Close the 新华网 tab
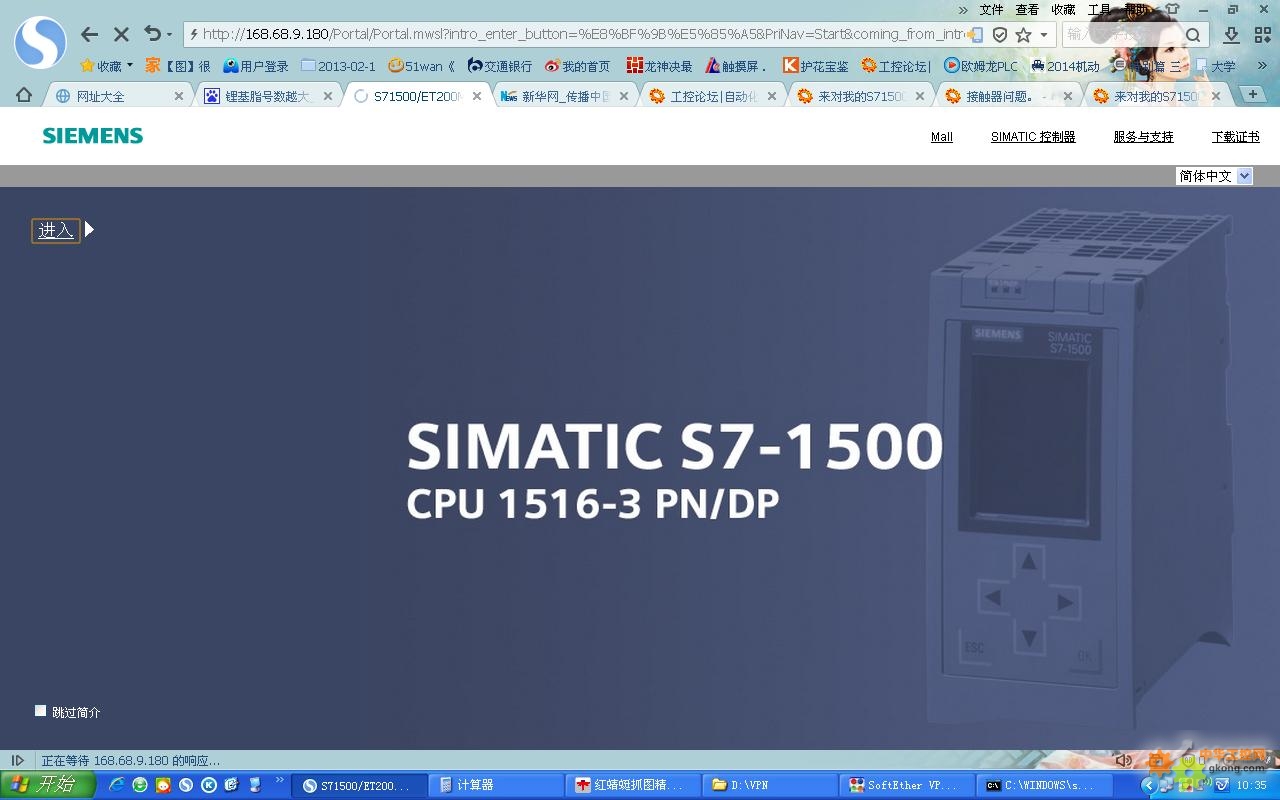This screenshot has height=800, width=1280. point(624,96)
